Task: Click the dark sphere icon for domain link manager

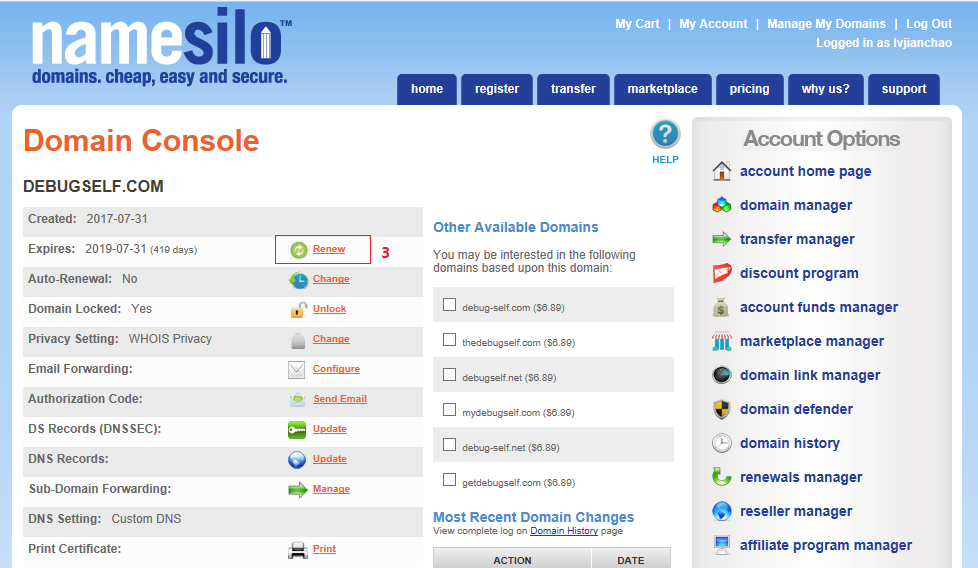Action: point(722,375)
